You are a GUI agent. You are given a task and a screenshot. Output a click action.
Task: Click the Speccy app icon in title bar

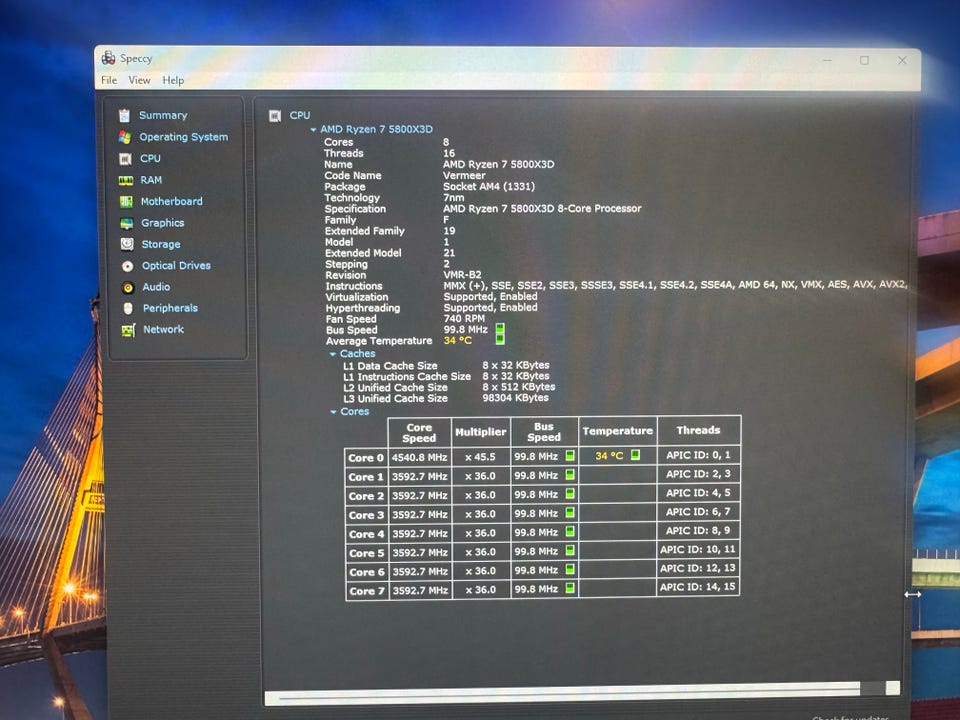click(x=108, y=58)
